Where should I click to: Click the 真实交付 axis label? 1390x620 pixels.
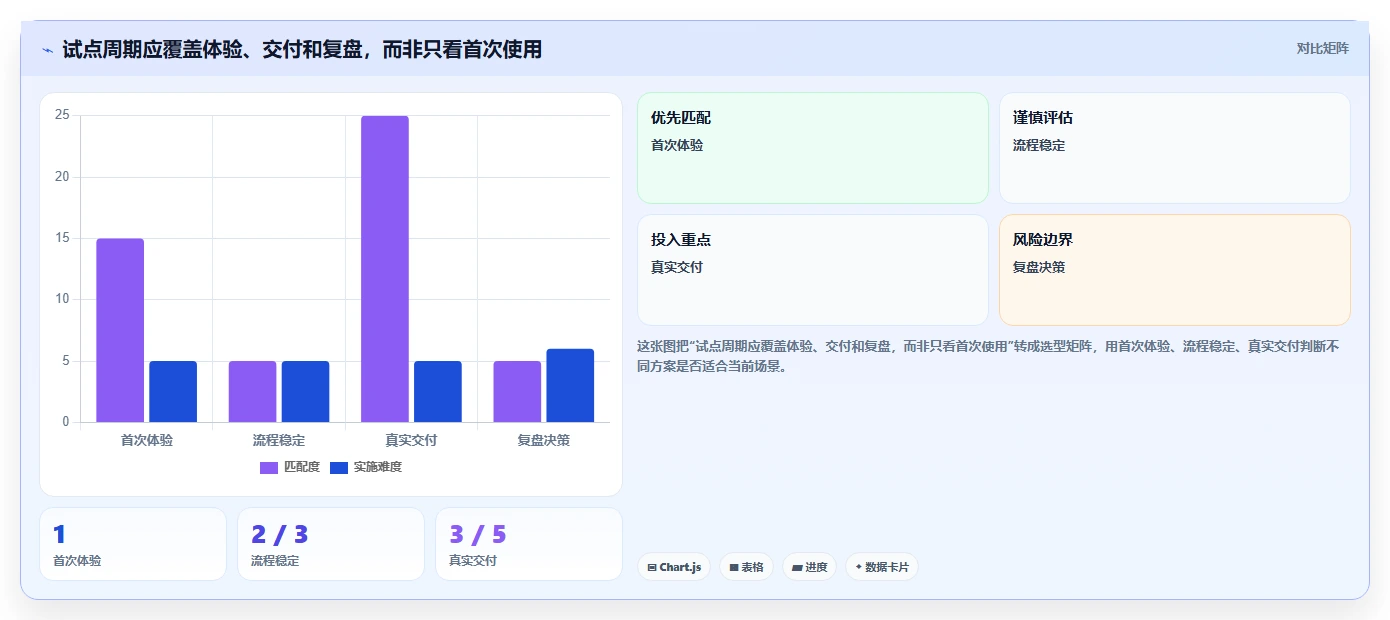pos(411,440)
